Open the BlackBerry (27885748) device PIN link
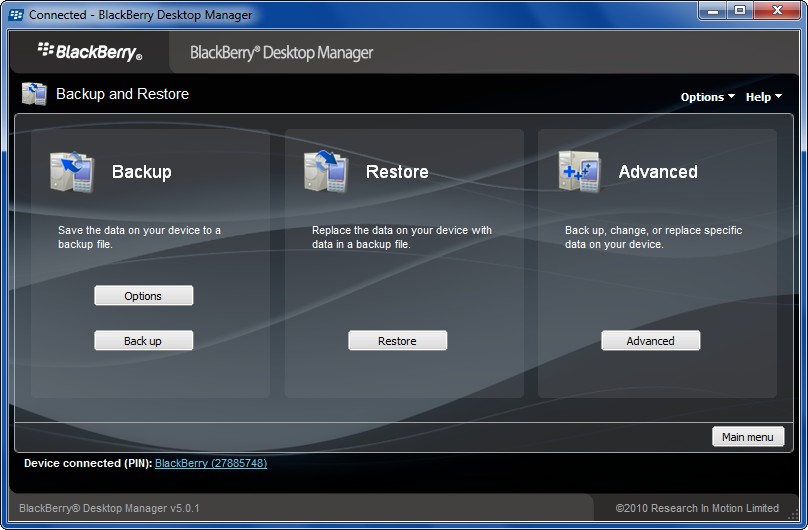 pyautogui.click(x=211, y=463)
